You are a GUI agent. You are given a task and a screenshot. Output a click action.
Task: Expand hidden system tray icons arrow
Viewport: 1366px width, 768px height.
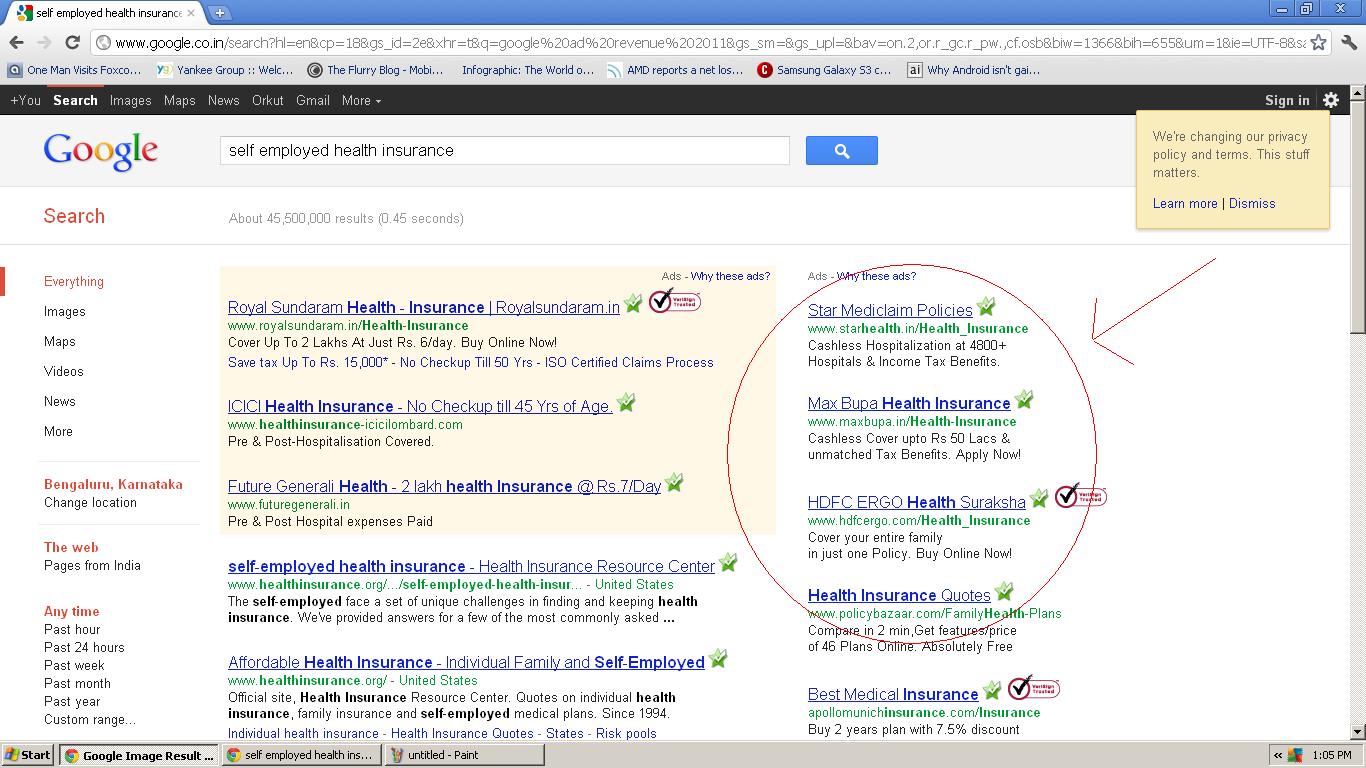1278,755
